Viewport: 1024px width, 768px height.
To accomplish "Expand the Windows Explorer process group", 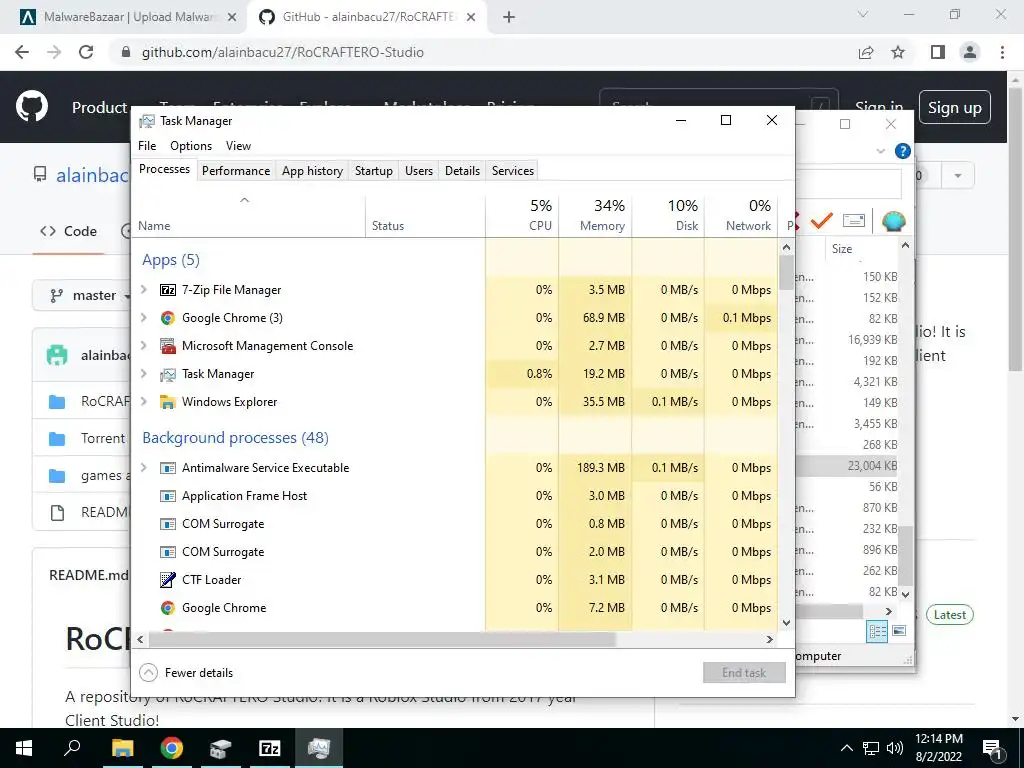I will pyautogui.click(x=144, y=402).
